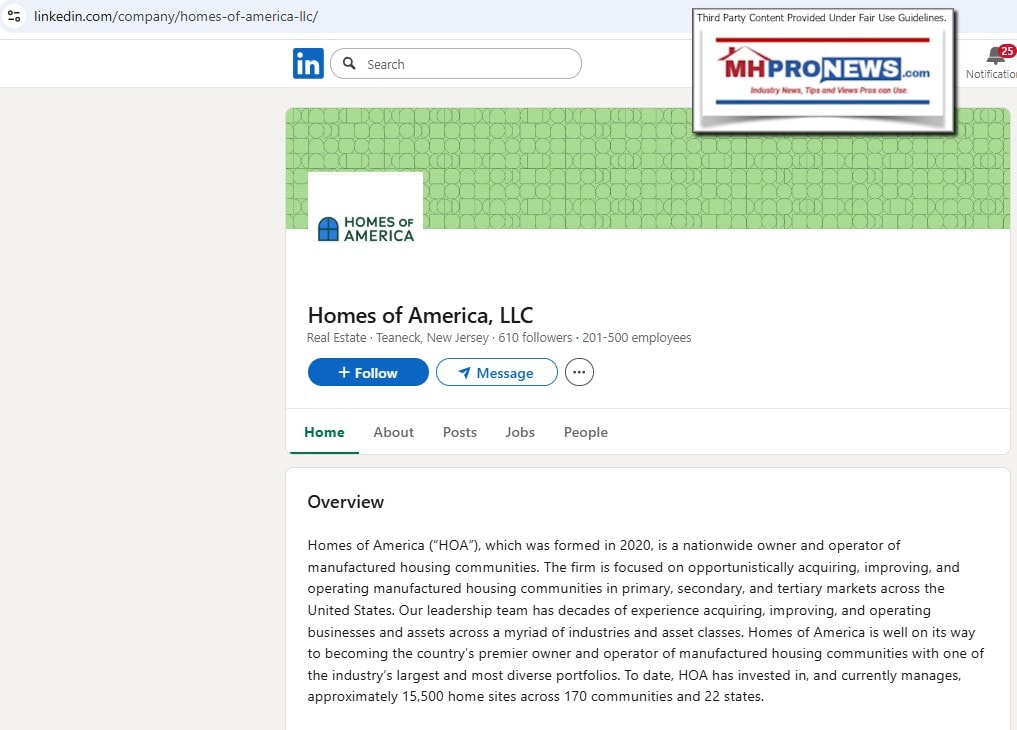
Task: Click the Message button
Action: 496,373
